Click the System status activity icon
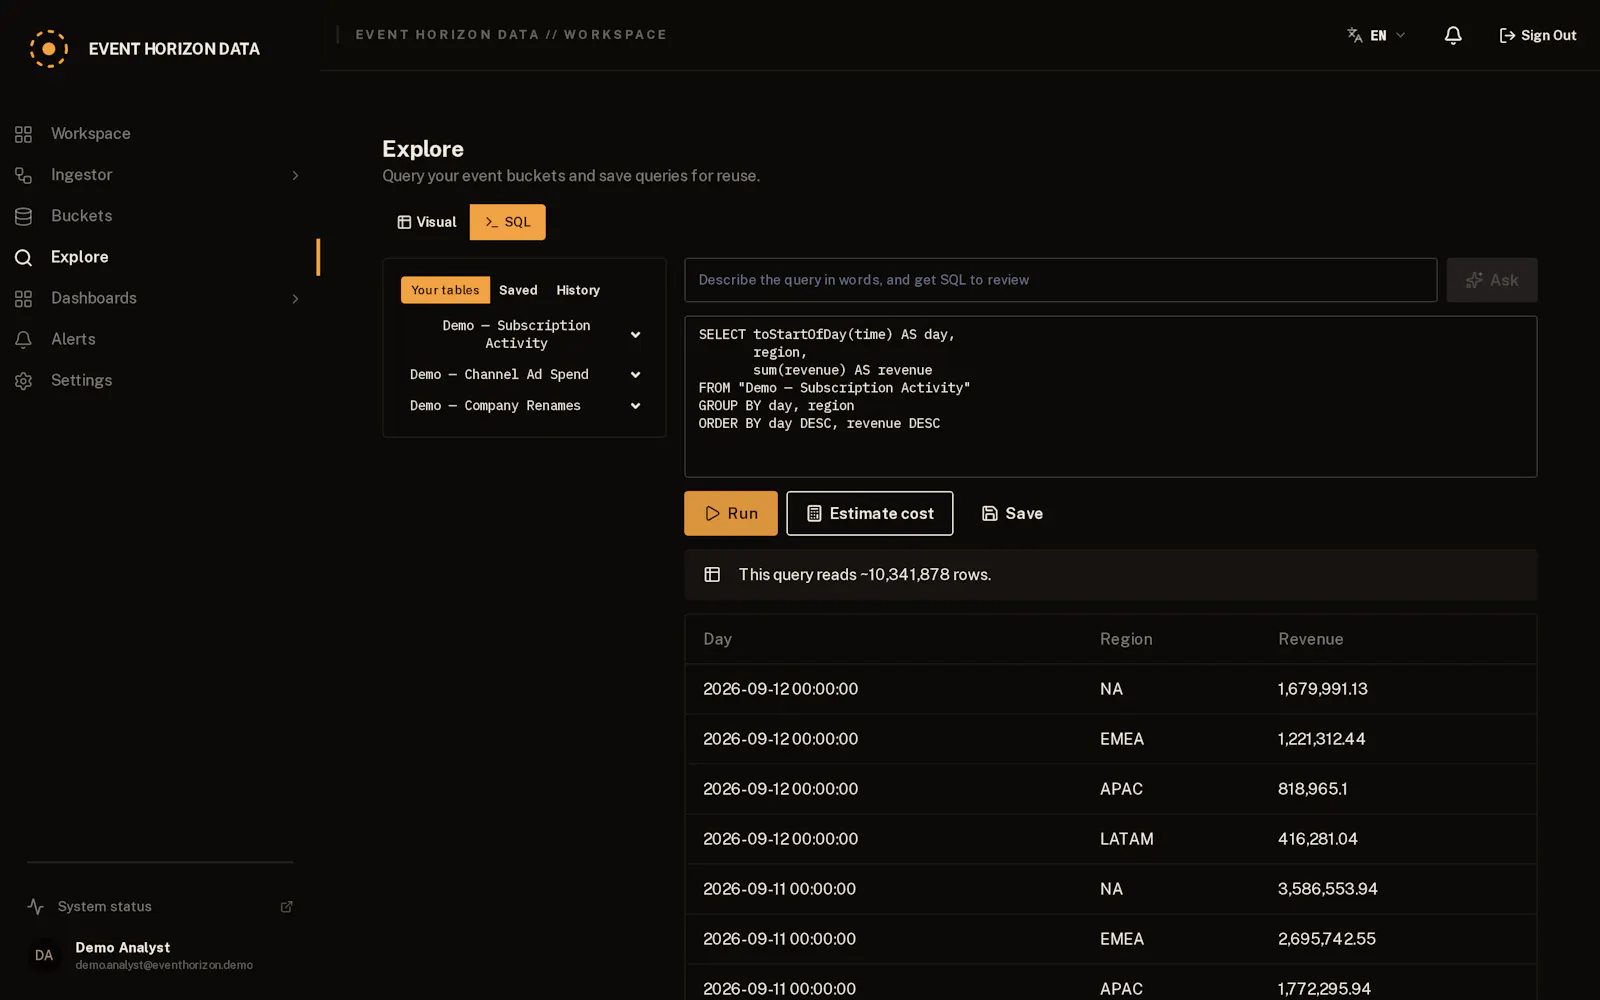1600x1000 pixels. 36,906
